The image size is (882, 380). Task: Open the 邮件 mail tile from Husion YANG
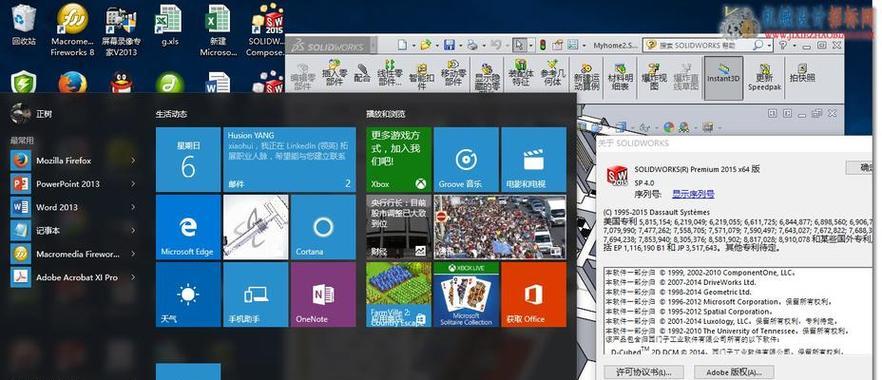pos(289,160)
